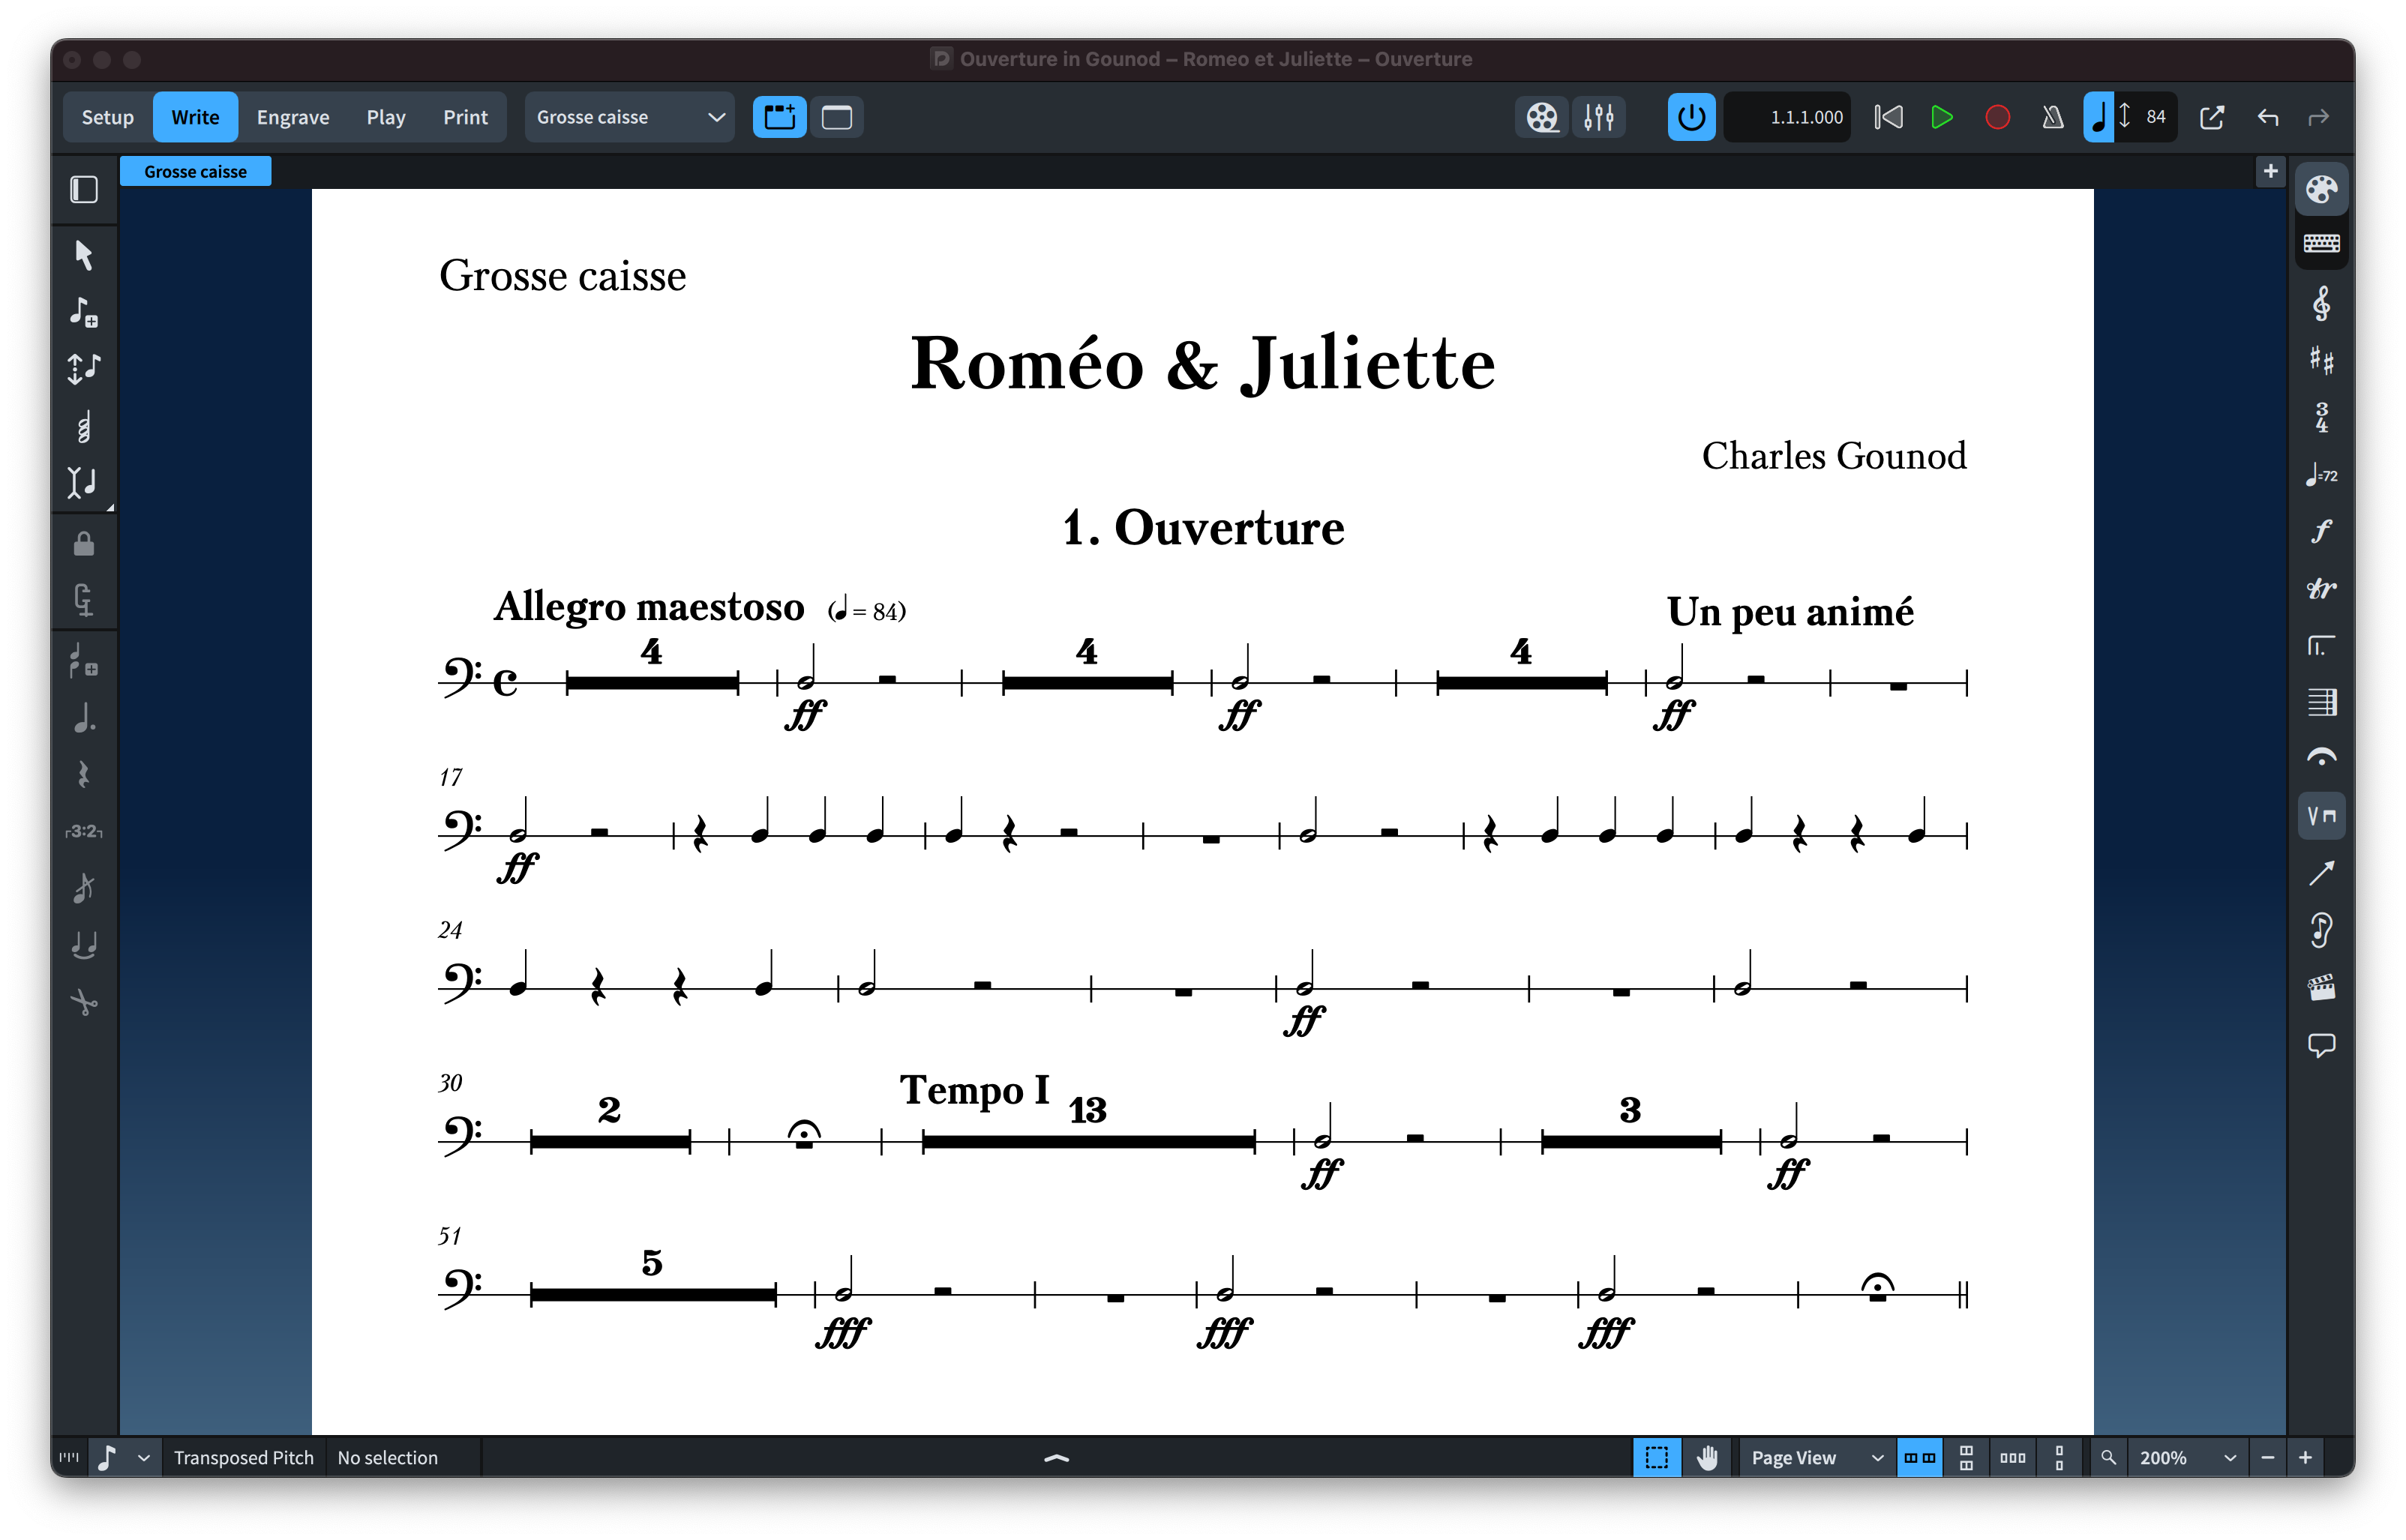This screenshot has width=2406, height=1540.
Task: Enable chord input mode
Action: click(84, 426)
